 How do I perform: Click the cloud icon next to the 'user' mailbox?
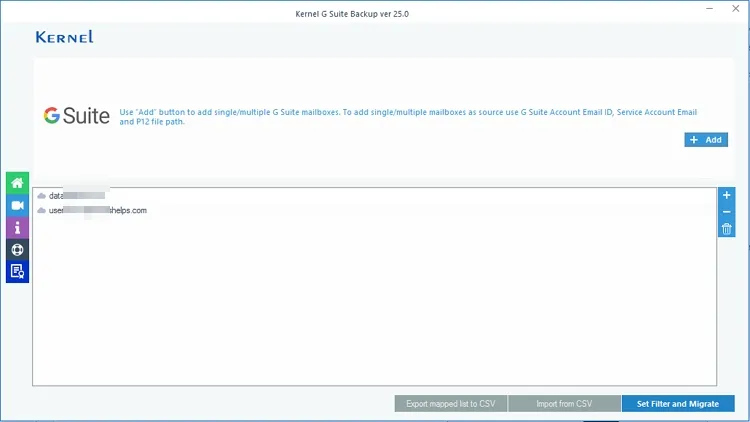[42, 211]
